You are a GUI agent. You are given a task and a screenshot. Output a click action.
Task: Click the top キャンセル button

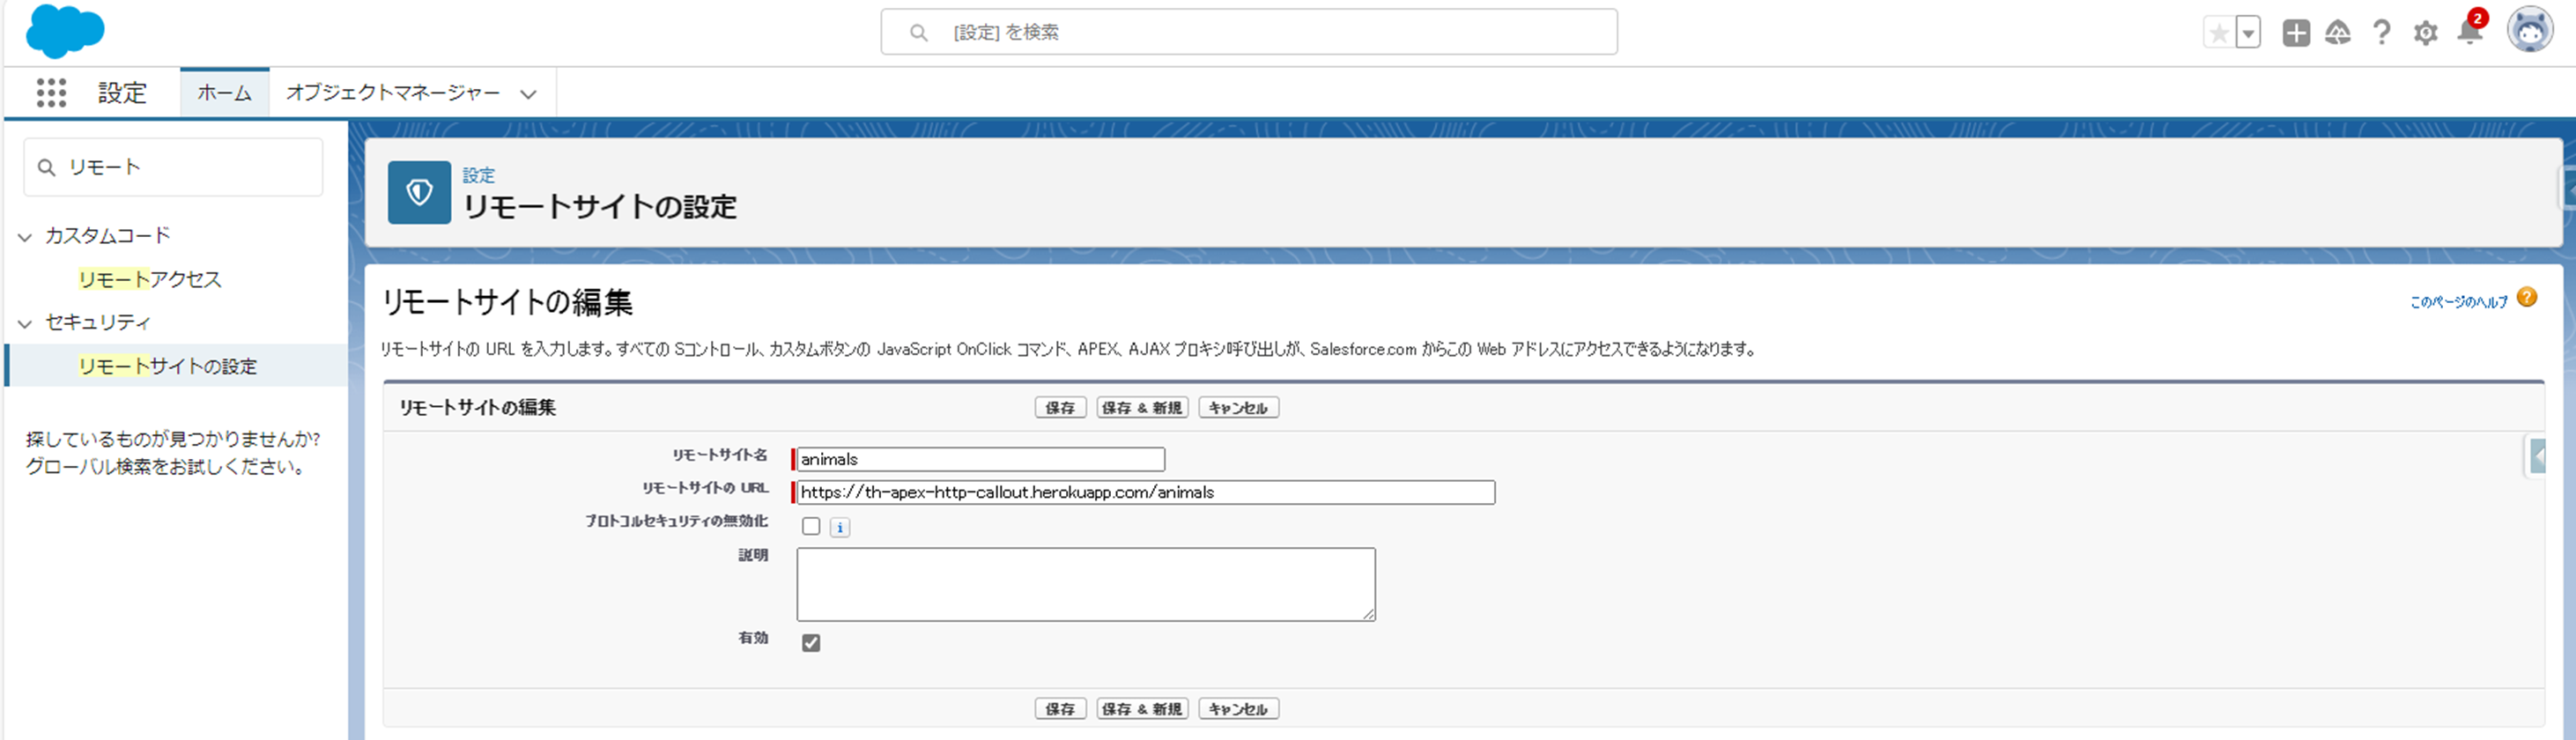coord(1238,408)
